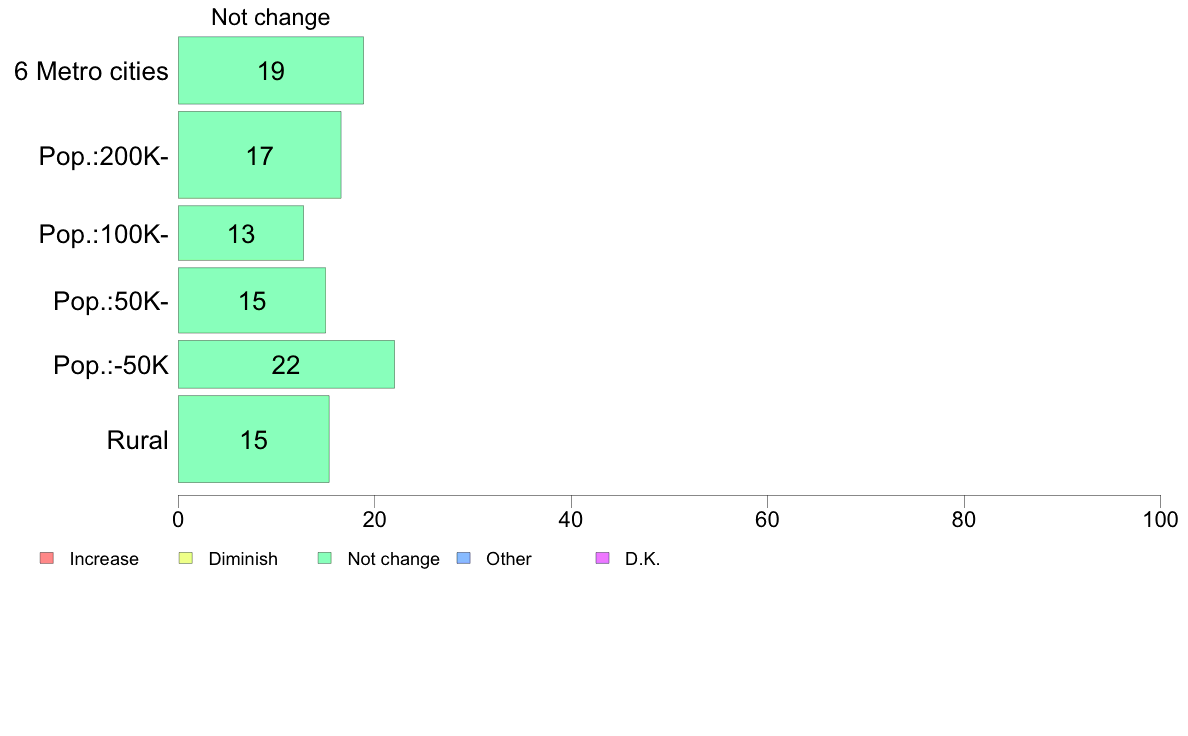Click the red Increase legend swatch
The height and width of the screenshot is (736, 1188).
click(47, 559)
